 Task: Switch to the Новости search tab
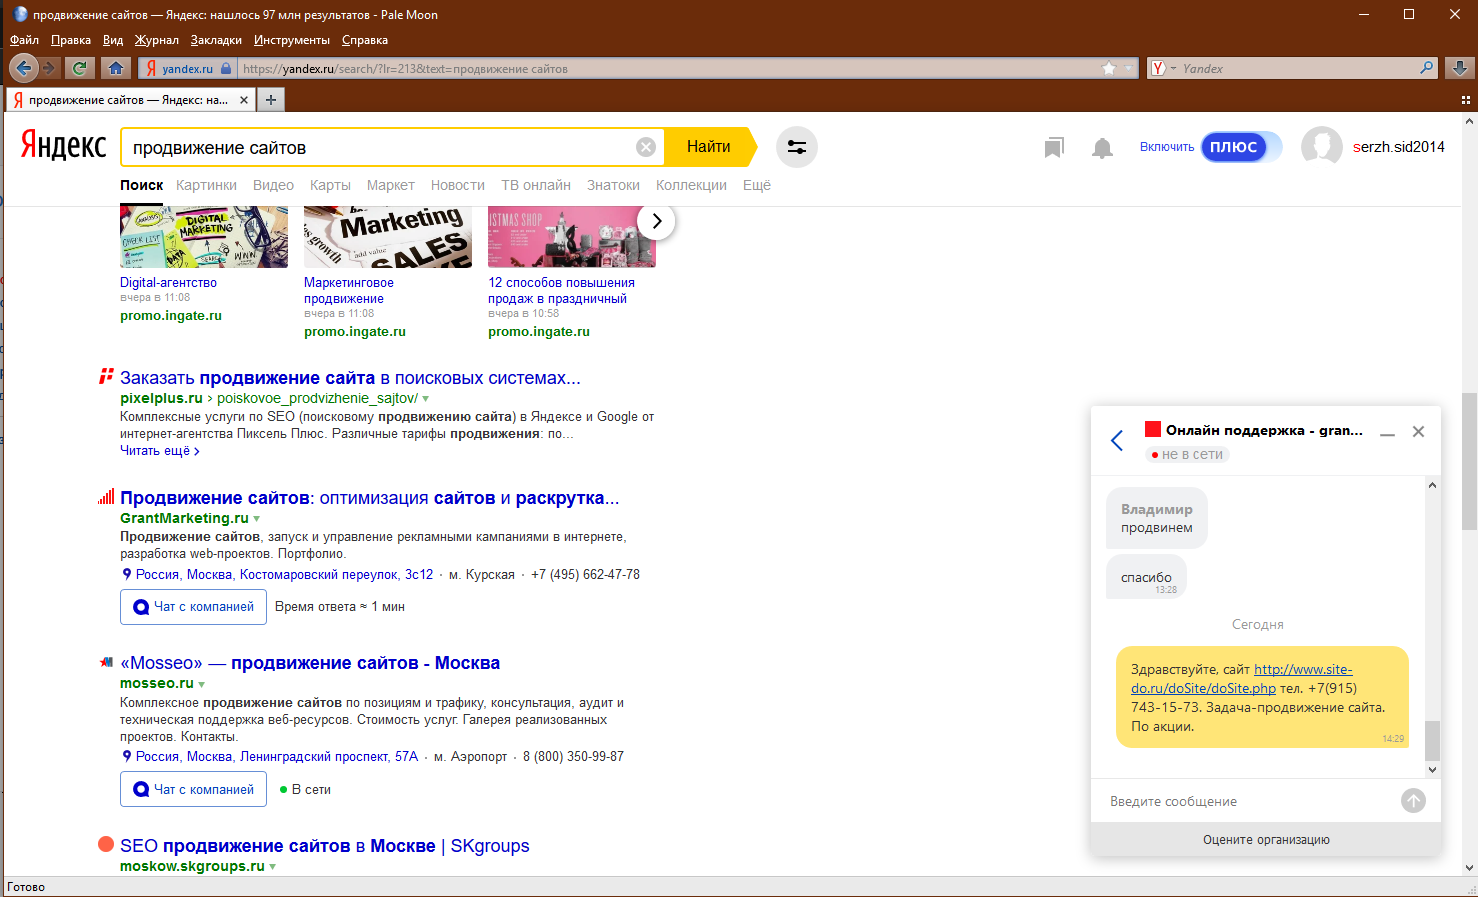(458, 185)
